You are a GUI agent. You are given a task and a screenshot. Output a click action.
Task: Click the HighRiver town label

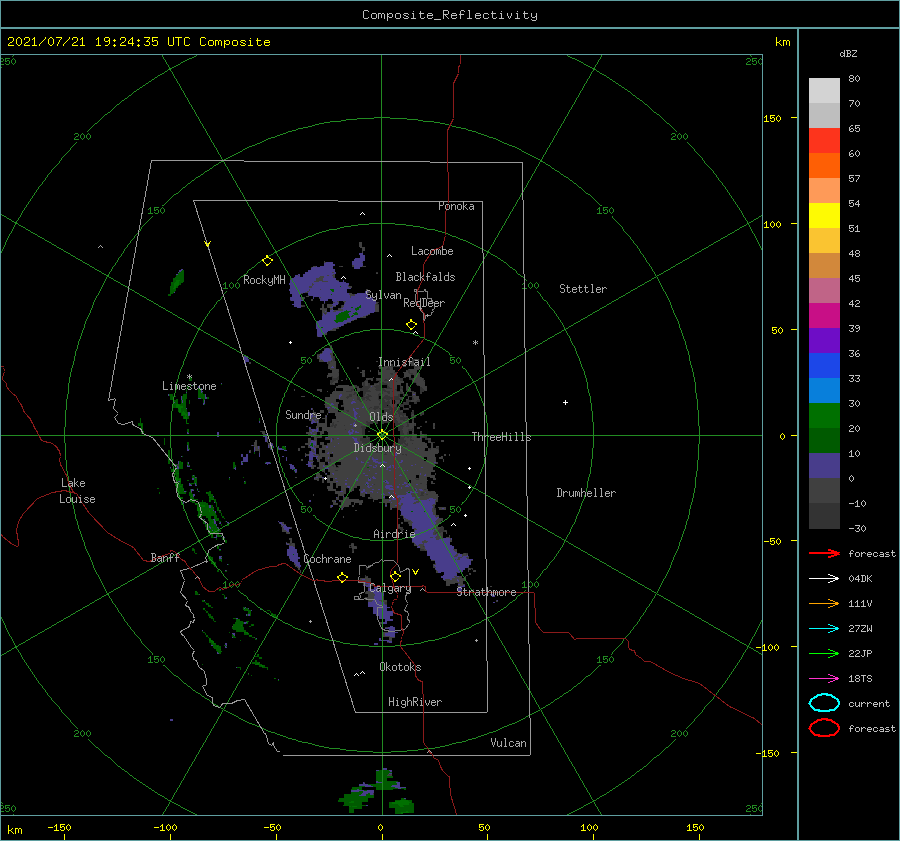(415, 702)
